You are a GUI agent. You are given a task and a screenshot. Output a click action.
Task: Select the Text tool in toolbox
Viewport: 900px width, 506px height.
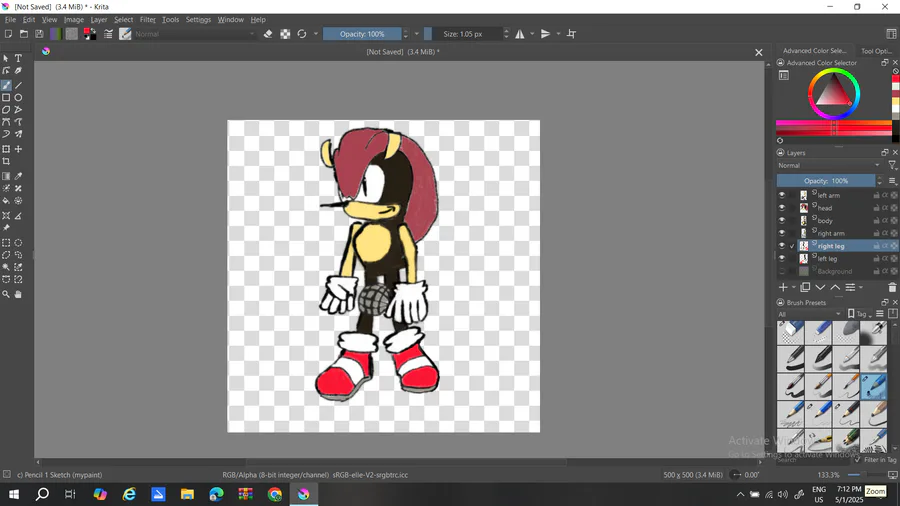pos(18,58)
